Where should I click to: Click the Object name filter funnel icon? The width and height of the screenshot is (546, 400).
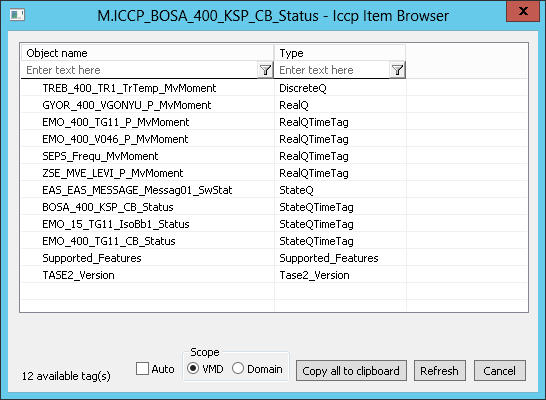tap(265, 70)
